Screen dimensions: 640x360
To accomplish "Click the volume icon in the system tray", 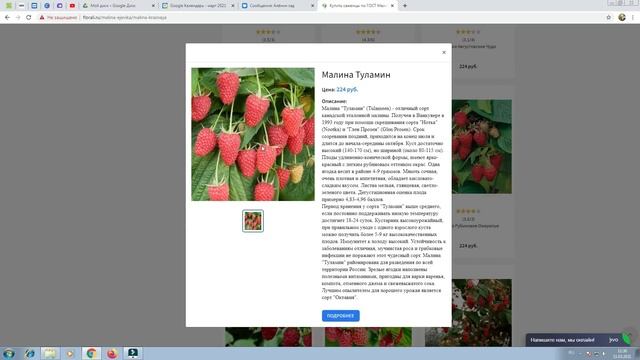I will 604,353.
